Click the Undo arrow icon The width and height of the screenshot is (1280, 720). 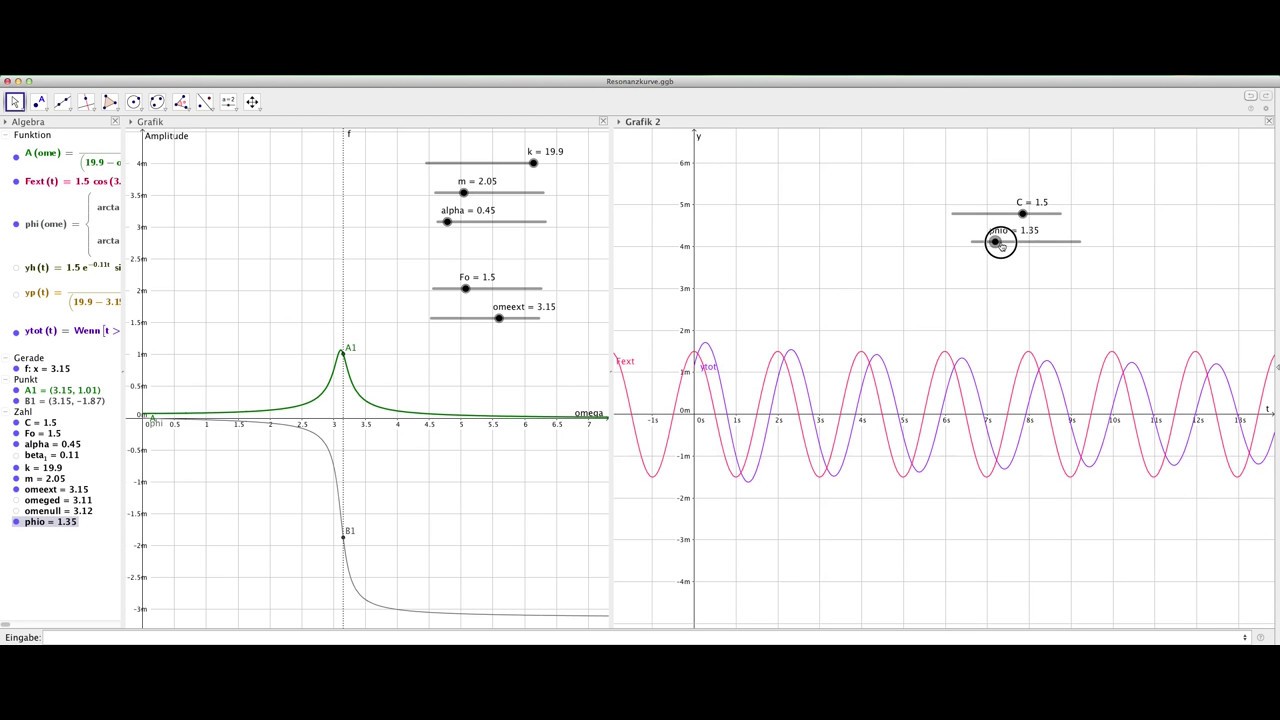pos(1250,96)
